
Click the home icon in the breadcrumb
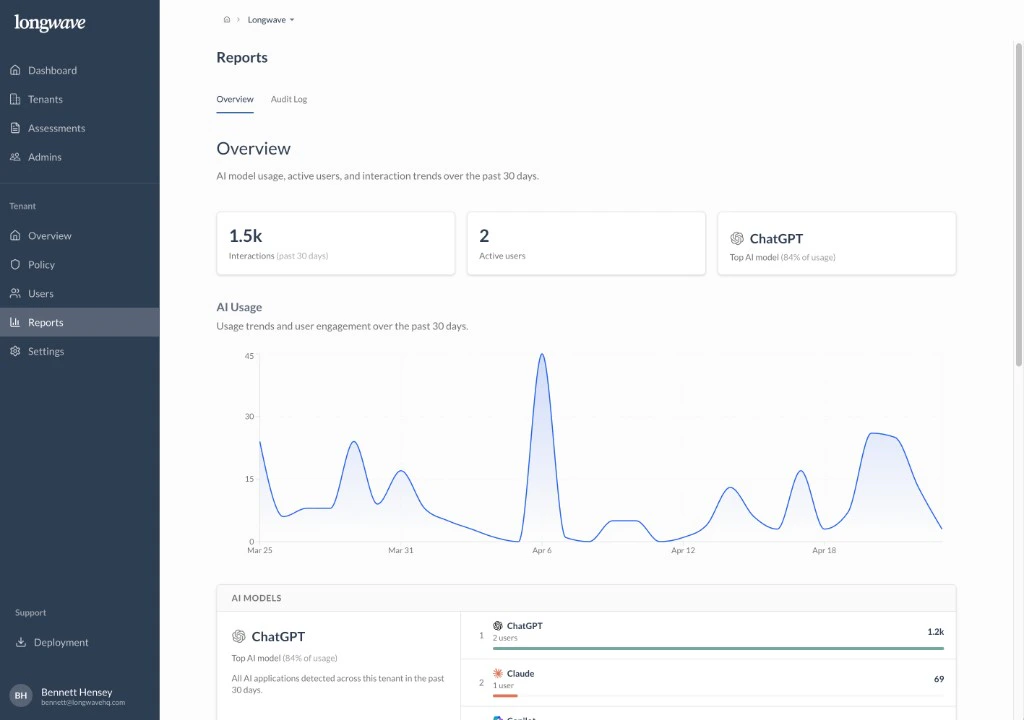(x=227, y=19)
